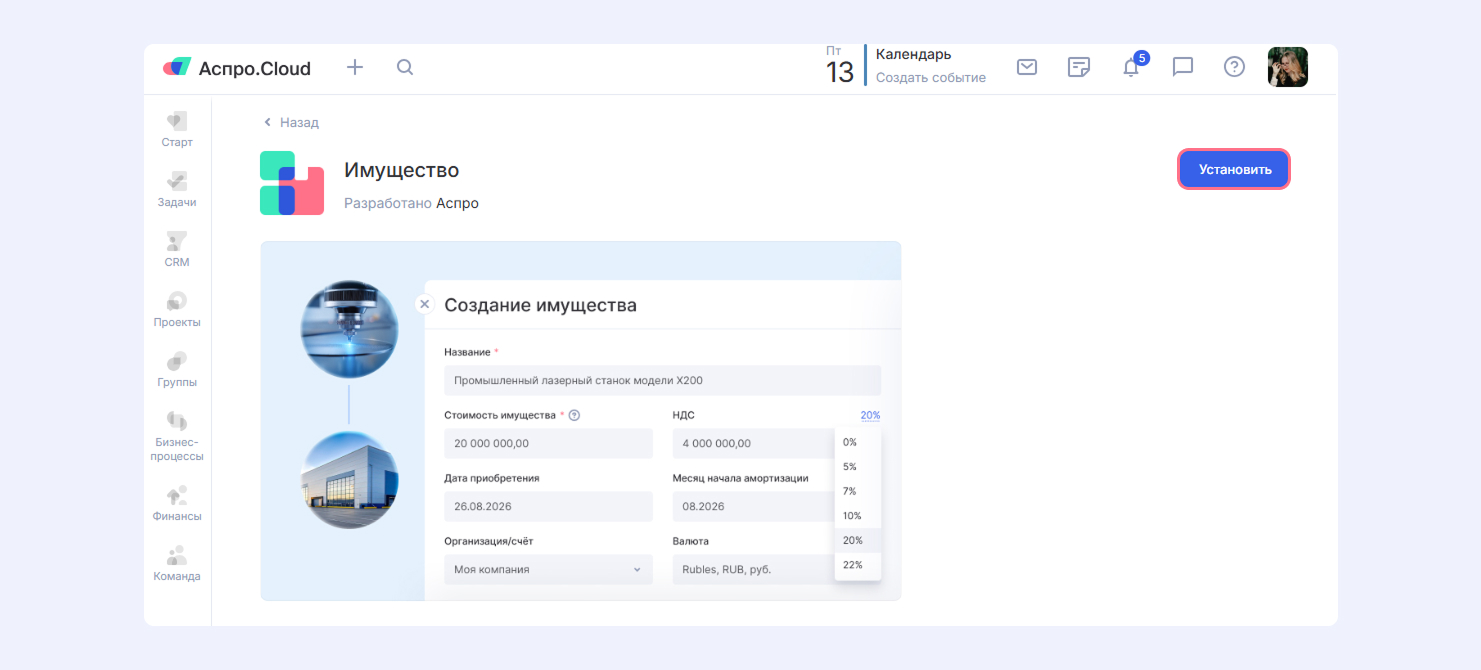Click the Установить button
1481x670 pixels.
pyautogui.click(x=1234, y=169)
